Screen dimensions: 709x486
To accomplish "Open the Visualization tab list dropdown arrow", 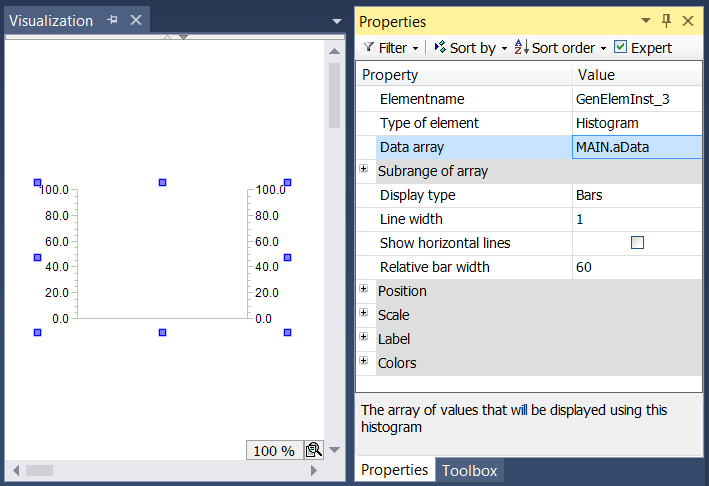I will (x=336, y=21).
